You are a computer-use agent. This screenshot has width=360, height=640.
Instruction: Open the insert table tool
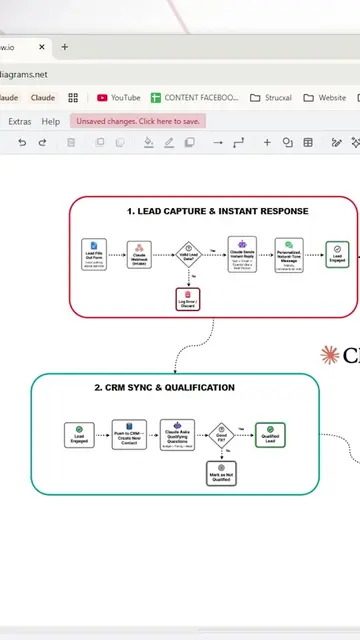308,142
